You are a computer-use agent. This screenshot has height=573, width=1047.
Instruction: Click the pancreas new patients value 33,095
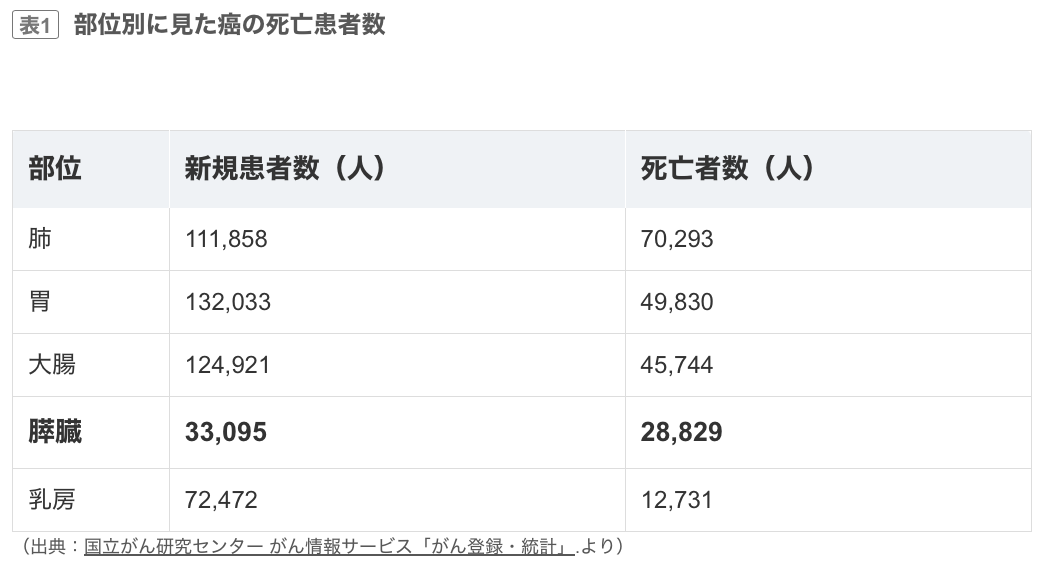[x=226, y=432]
